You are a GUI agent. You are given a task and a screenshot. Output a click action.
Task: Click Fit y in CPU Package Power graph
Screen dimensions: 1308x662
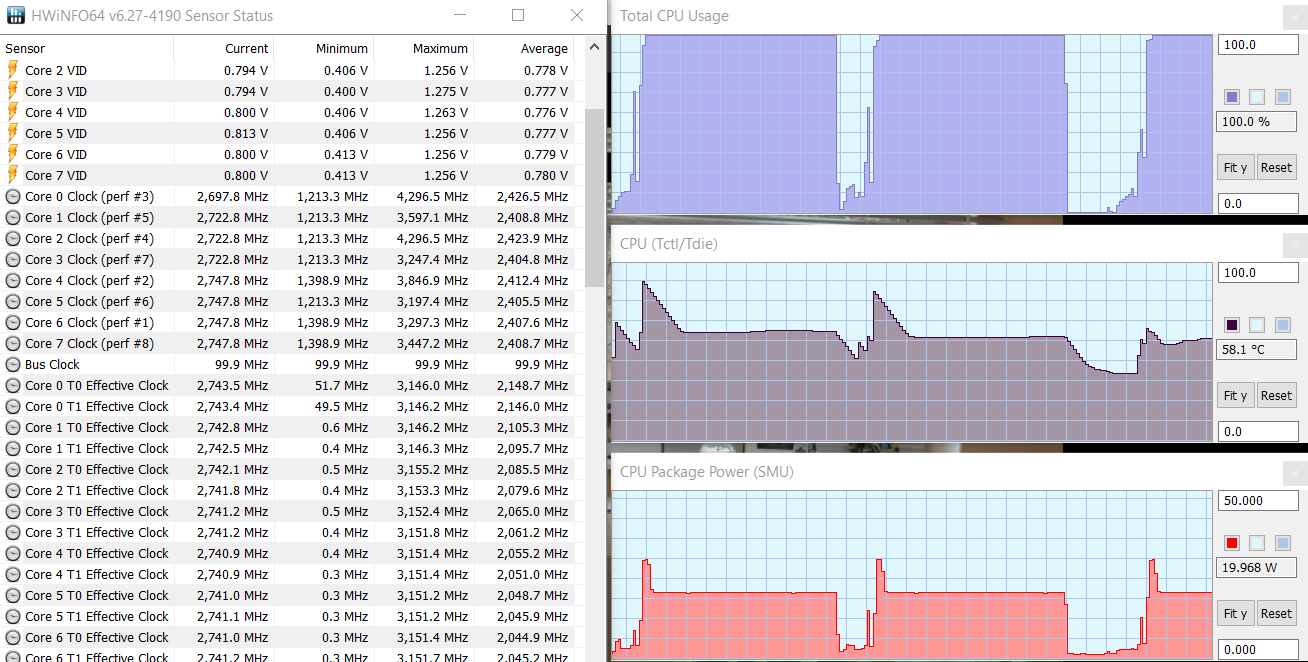(x=1235, y=613)
